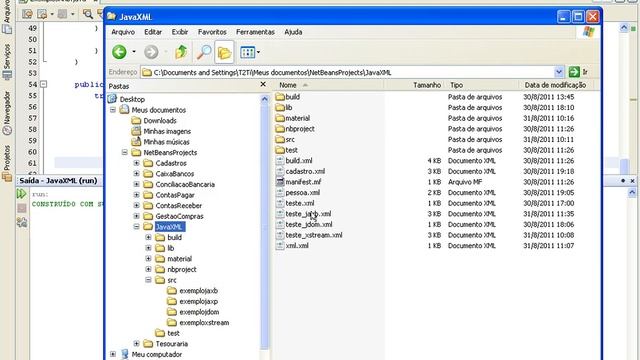Click in the address path field
The width and height of the screenshot is (640, 360).
pyautogui.click(x=347, y=72)
